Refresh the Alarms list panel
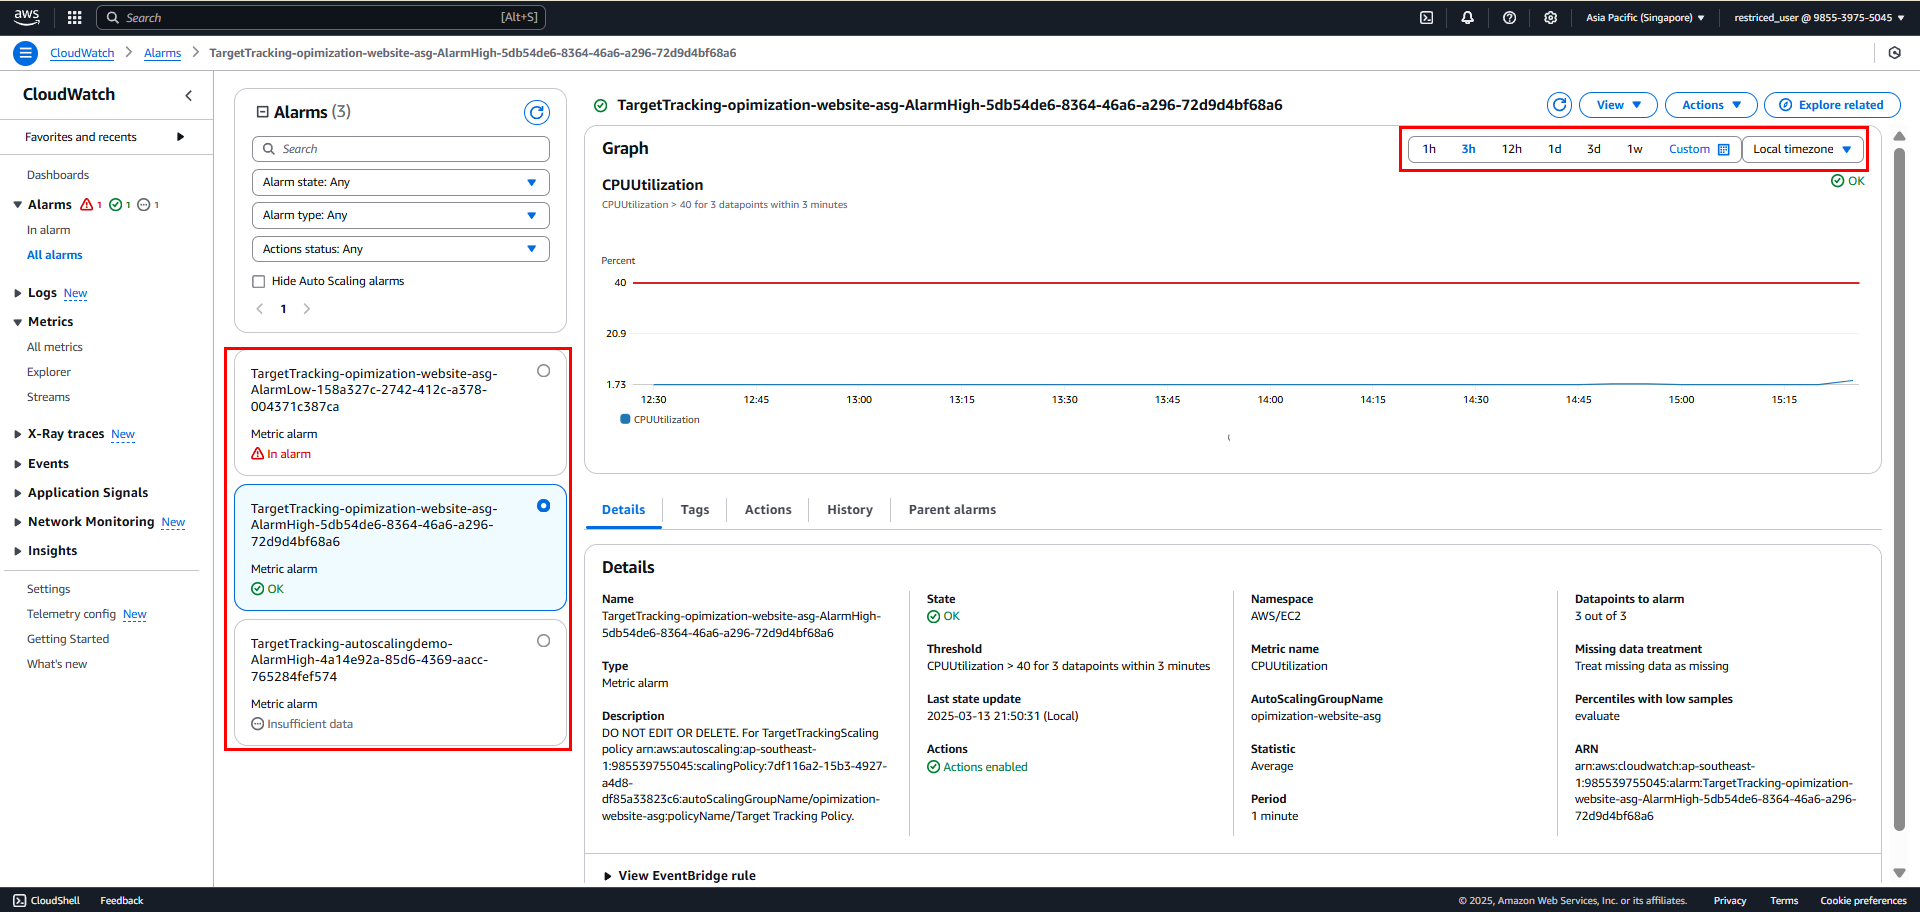The height and width of the screenshot is (912, 1920). pos(537,113)
